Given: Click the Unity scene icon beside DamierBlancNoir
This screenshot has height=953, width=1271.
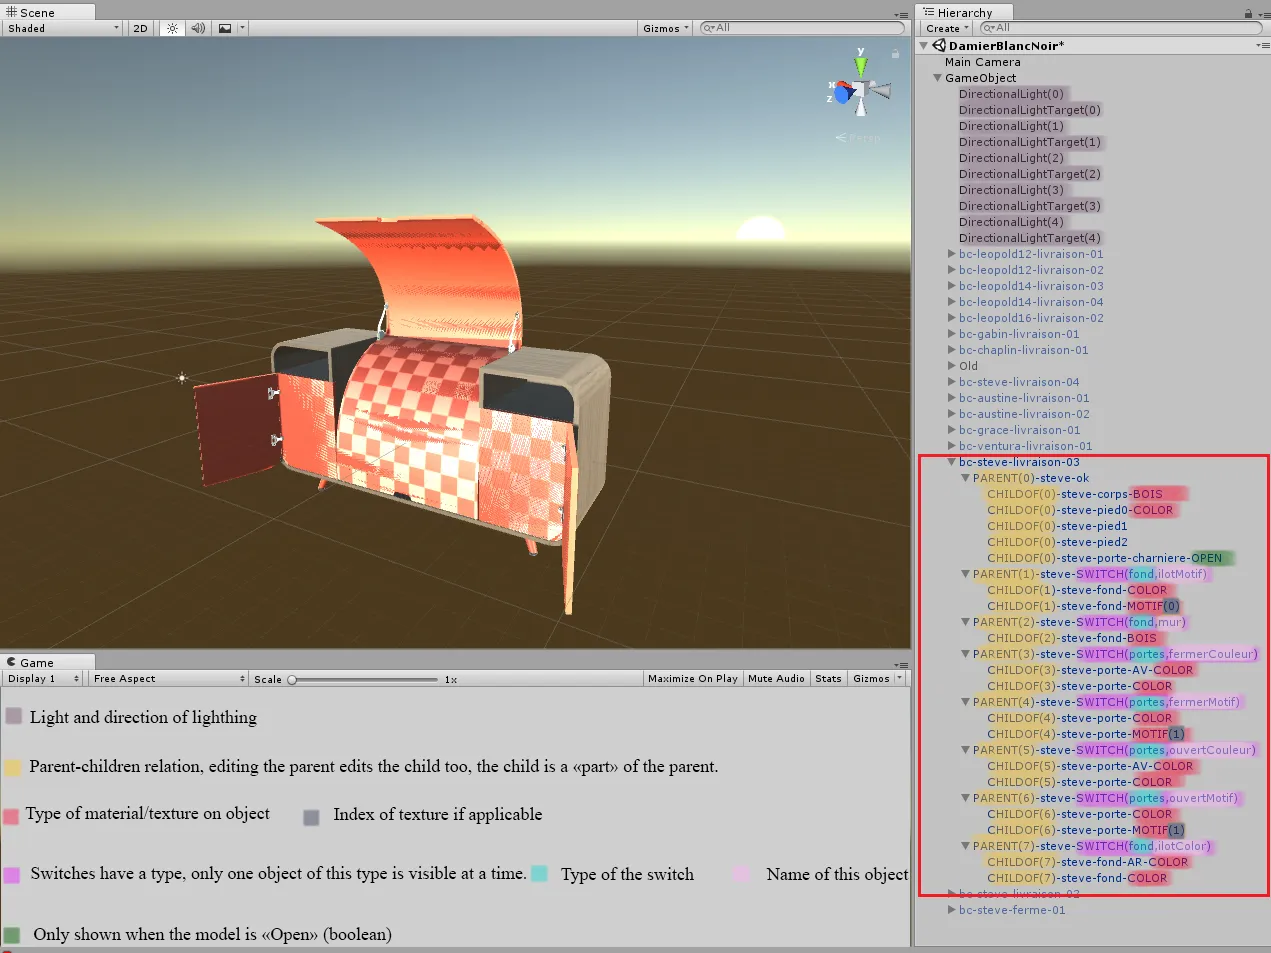Looking at the screenshot, I should (939, 45).
